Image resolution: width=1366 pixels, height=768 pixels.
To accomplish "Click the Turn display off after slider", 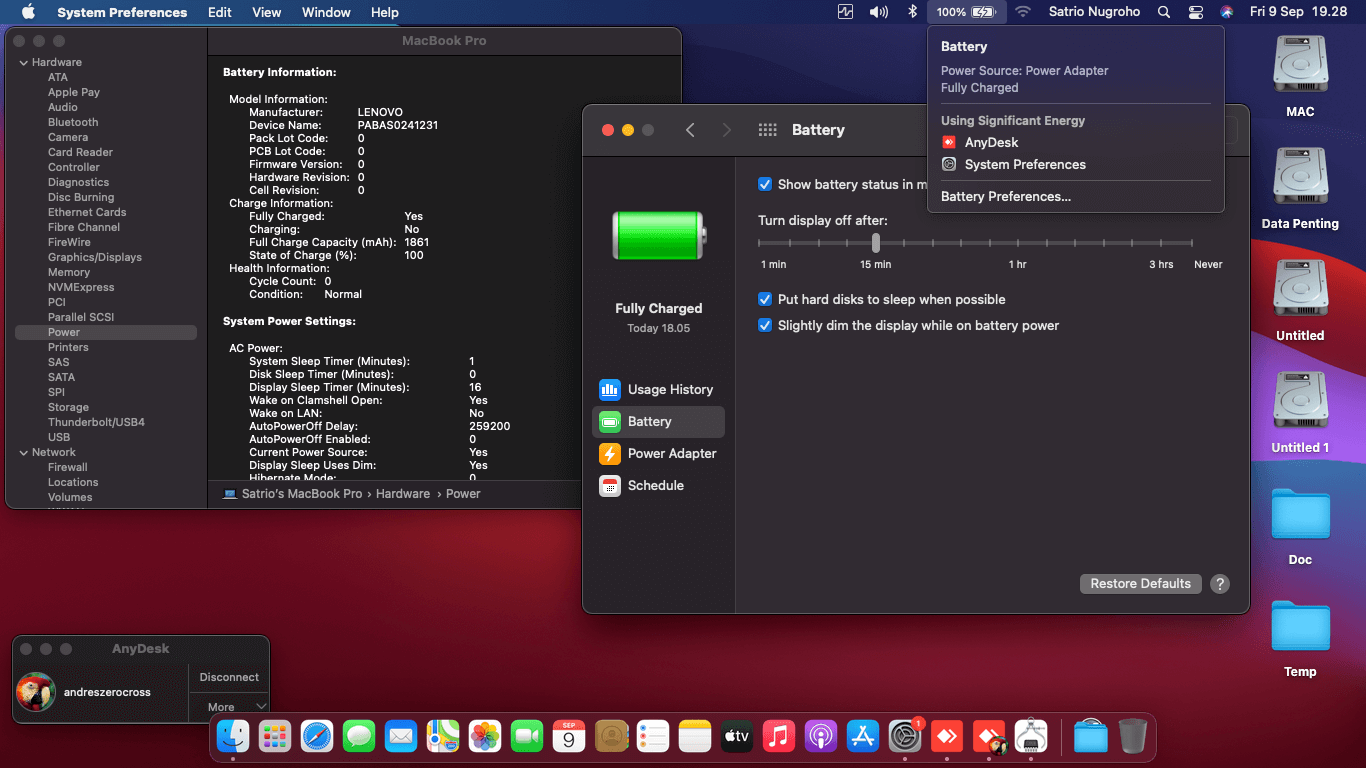I will [975, 243].
